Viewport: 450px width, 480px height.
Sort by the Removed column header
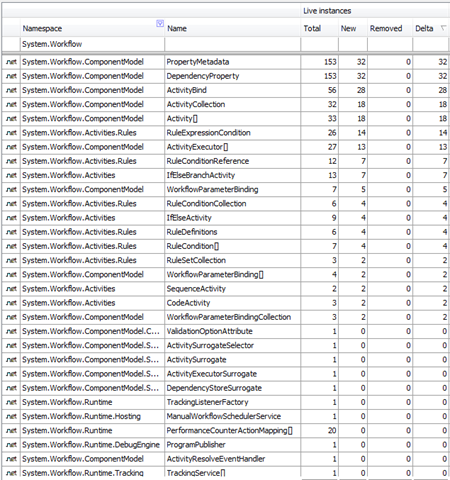pos(390,28)
